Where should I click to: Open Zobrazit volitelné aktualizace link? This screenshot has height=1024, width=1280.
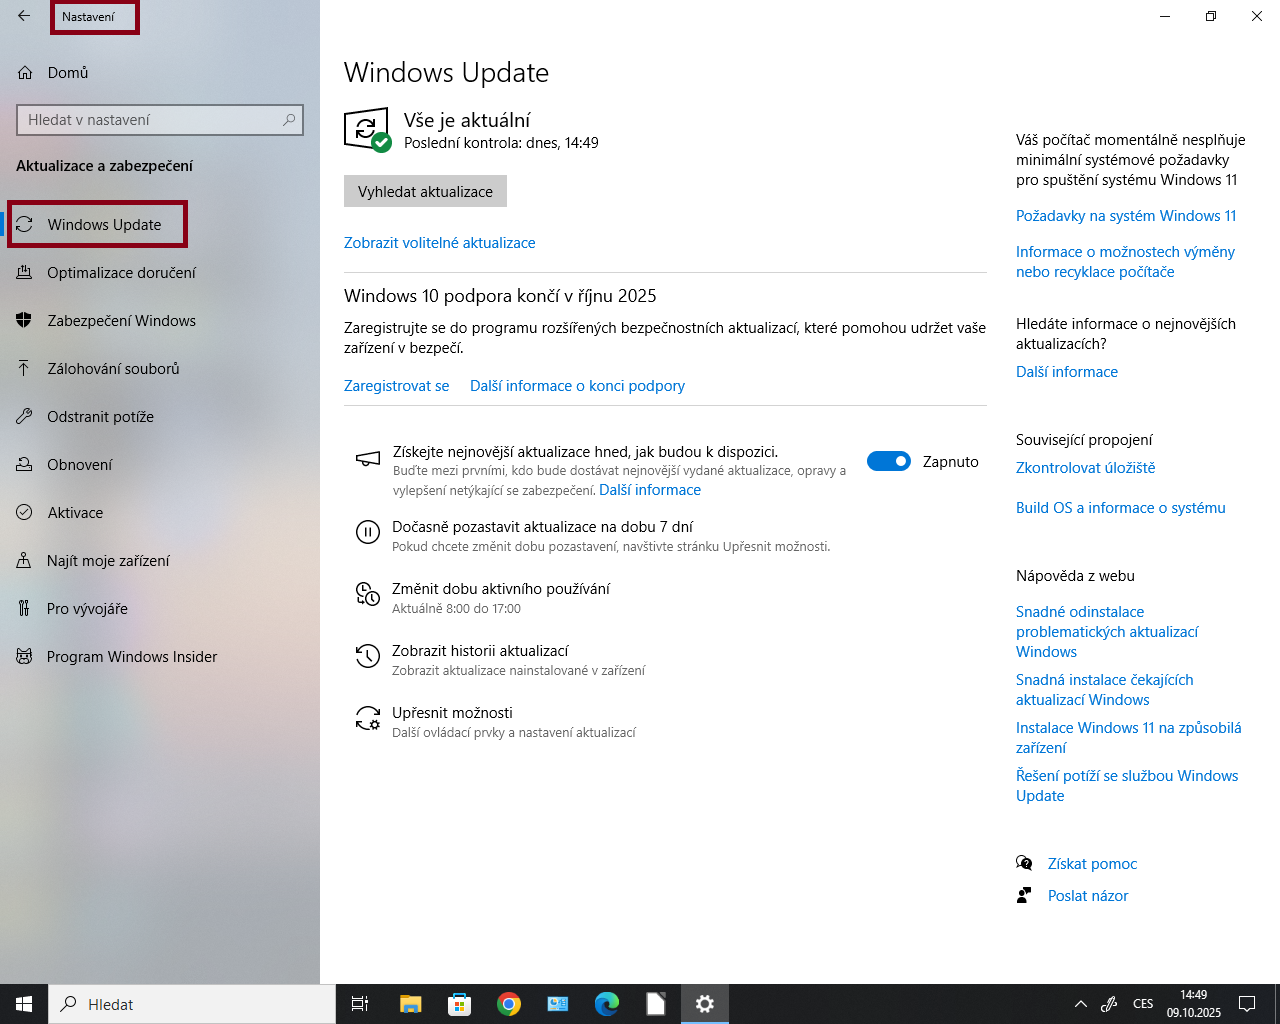click(x=439, y=243)
